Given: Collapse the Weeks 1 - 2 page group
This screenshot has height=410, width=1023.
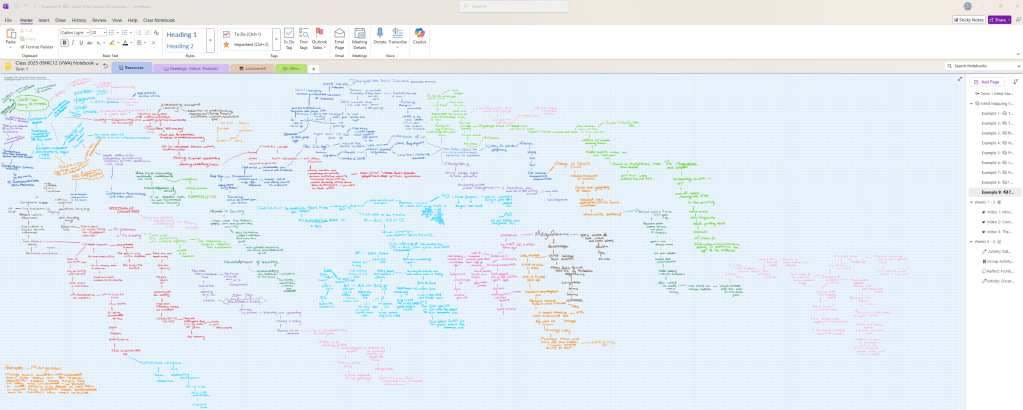Looking at the screenshot, I should (971, 201).
